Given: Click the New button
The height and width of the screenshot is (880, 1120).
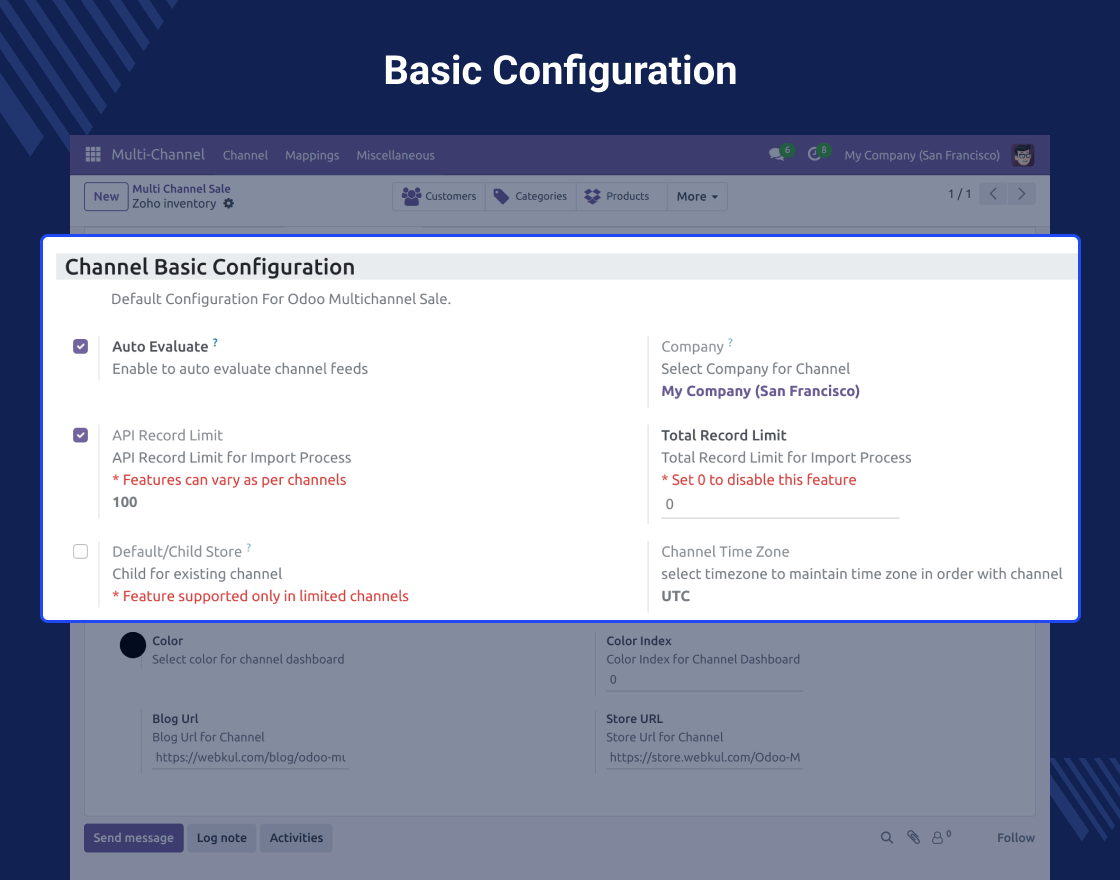Looking at the screenshot, I should 106,196.
